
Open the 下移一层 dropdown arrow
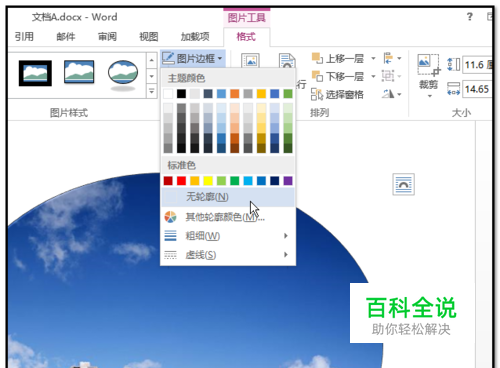tap(373, 77)
